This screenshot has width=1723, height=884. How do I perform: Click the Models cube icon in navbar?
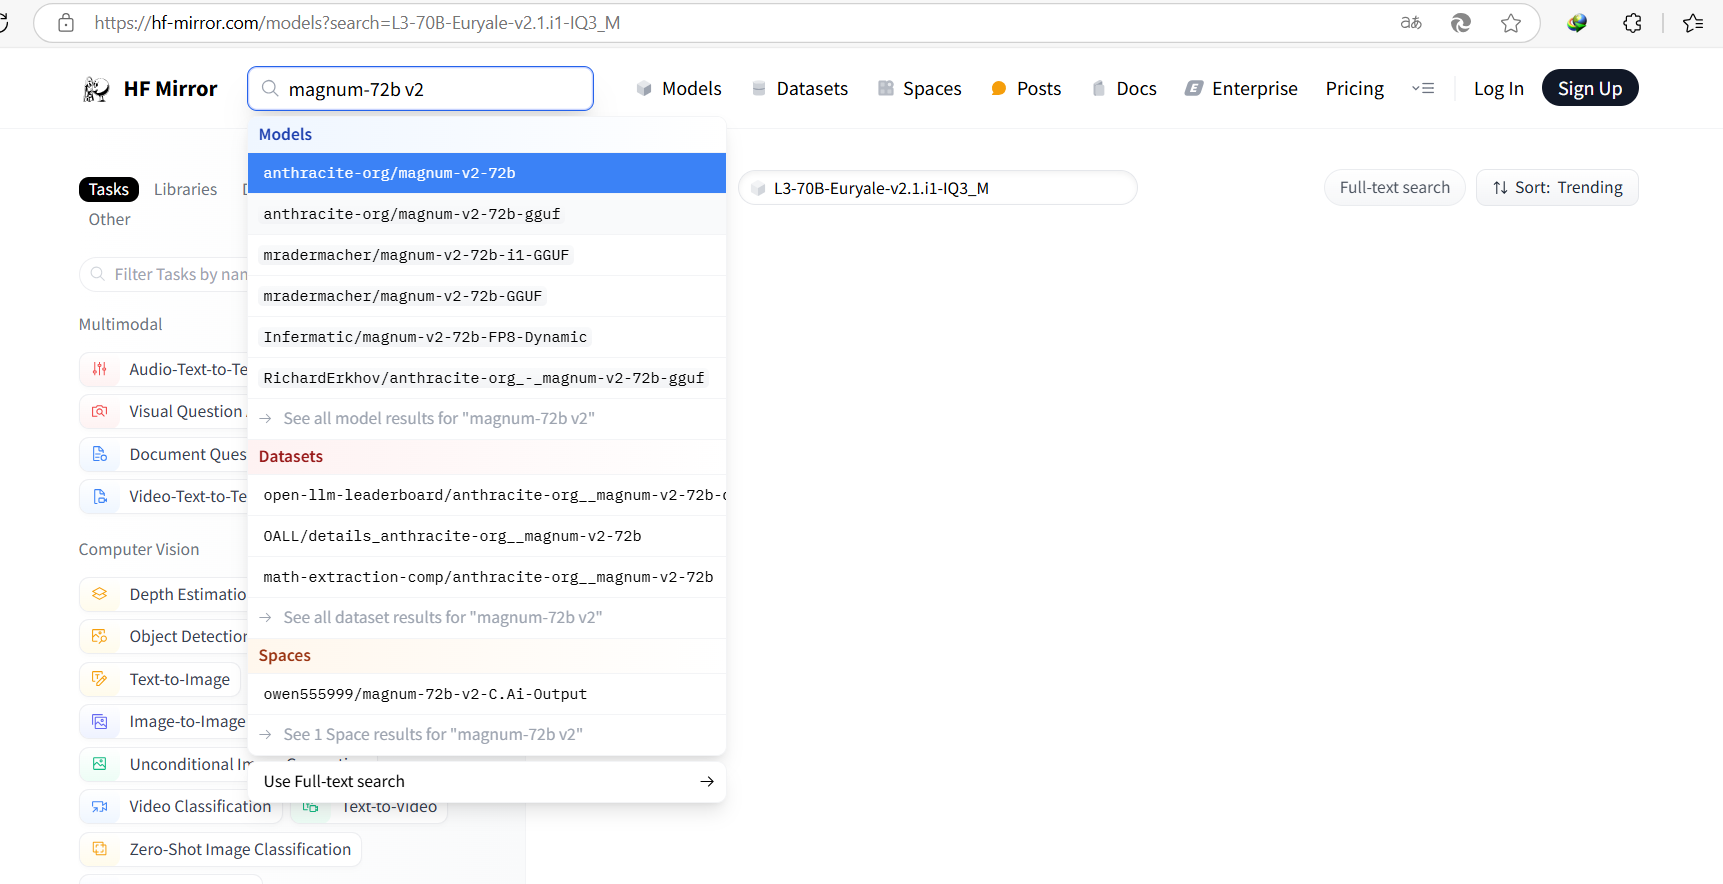click(644, 89)
